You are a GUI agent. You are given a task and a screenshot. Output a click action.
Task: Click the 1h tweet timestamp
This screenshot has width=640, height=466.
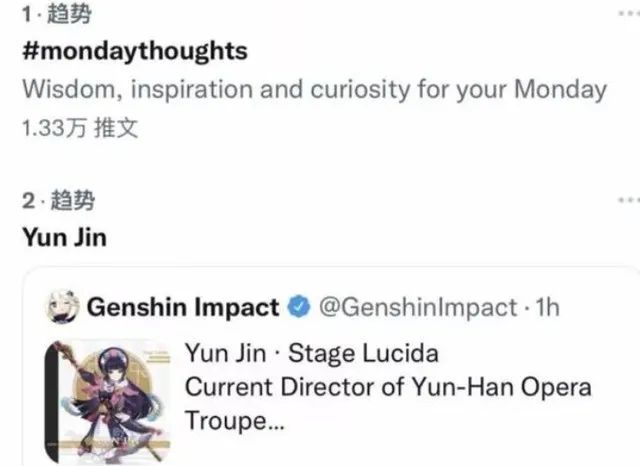pyautogui.click(x=548, y=308)
